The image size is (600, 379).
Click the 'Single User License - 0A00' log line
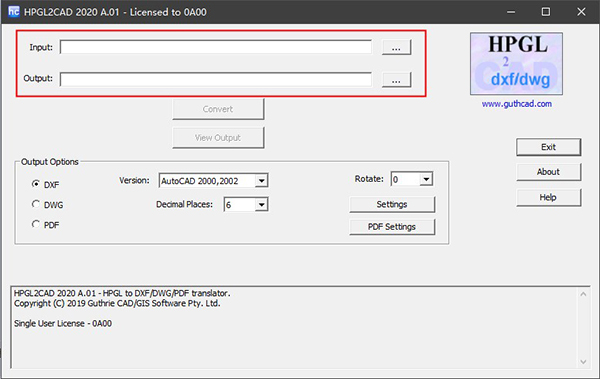[63, 323]
